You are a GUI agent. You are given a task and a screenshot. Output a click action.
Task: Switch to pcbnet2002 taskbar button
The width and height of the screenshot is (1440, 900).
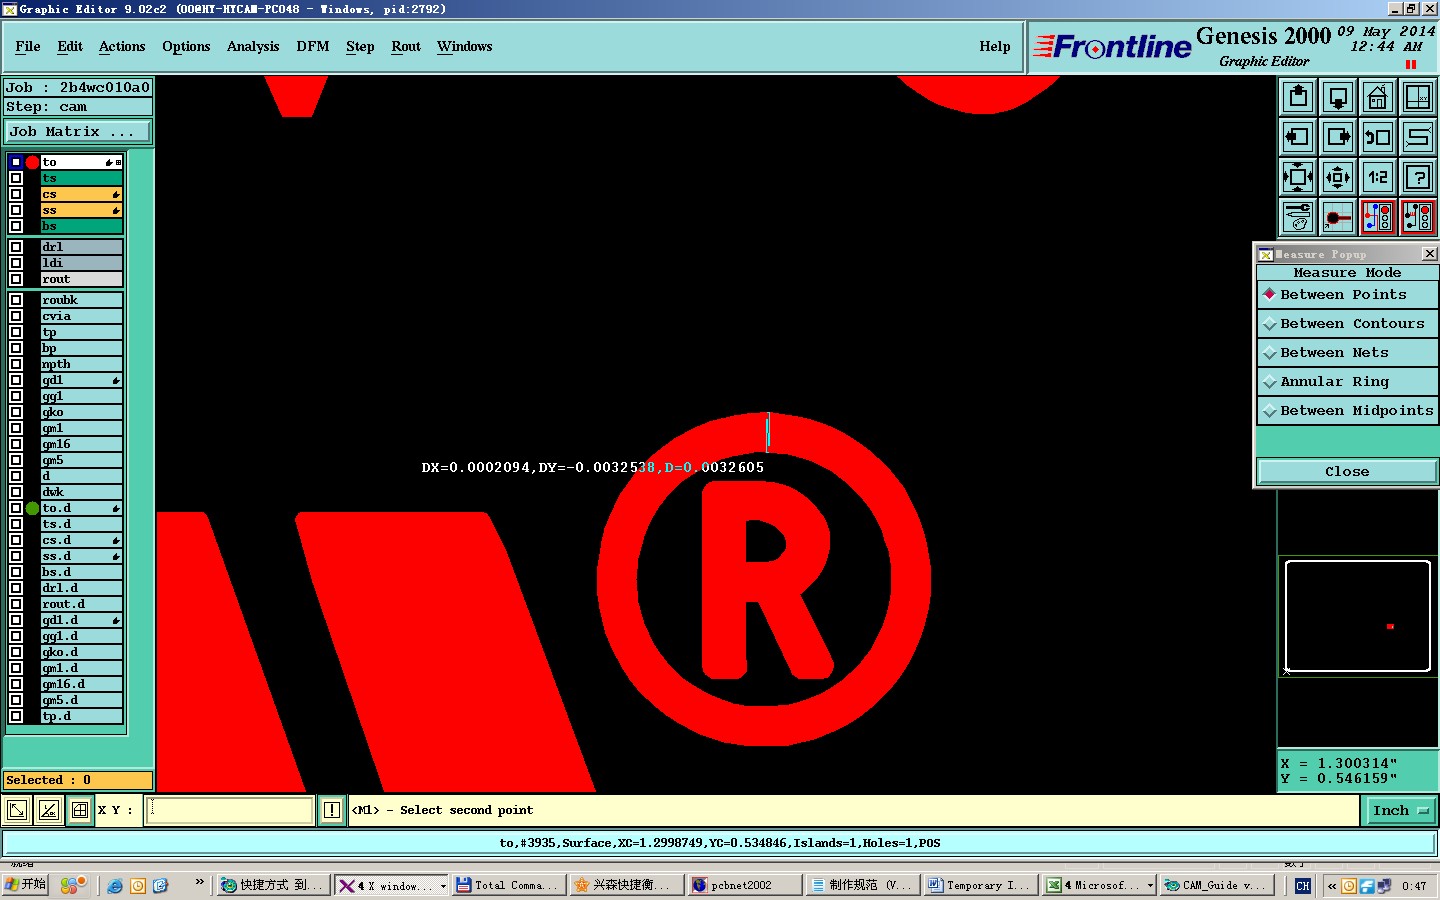pos(744,886)
